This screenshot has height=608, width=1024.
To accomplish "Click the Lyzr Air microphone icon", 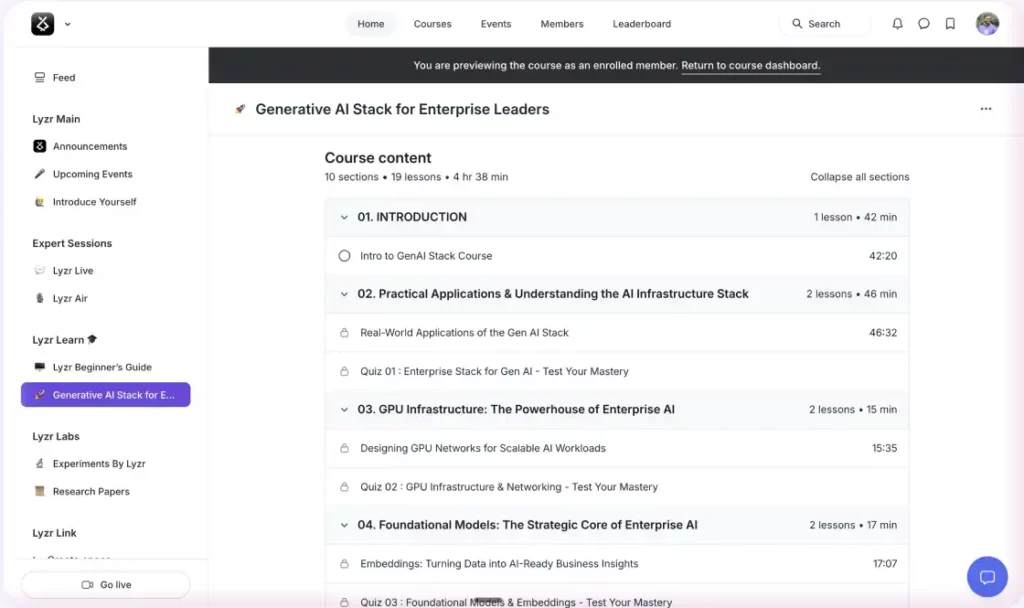I will (39, 298).
